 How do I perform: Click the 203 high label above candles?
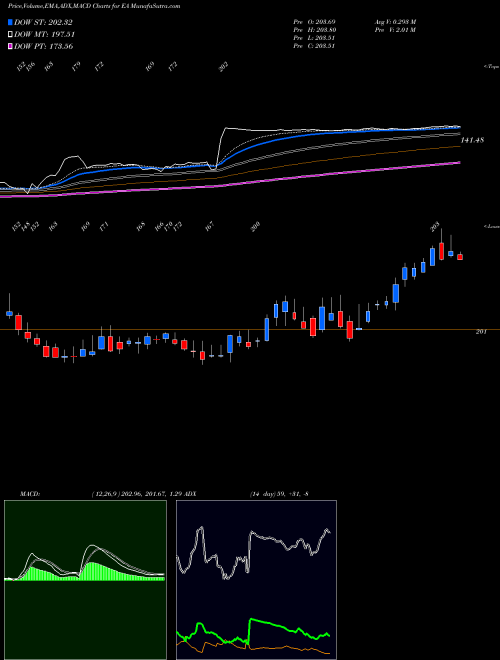[x=435, y=226]
